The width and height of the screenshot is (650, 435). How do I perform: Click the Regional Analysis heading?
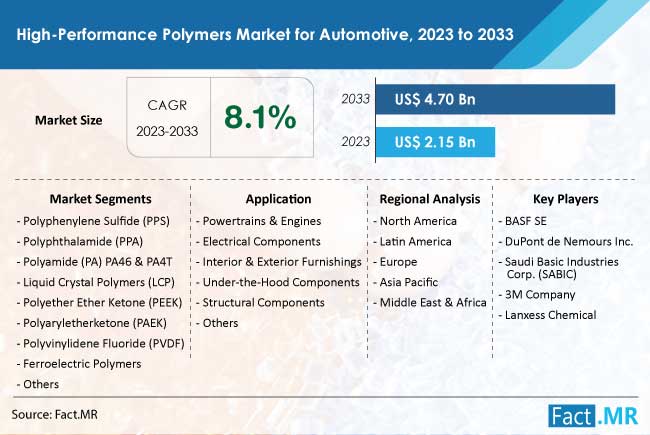pos(430,199)
